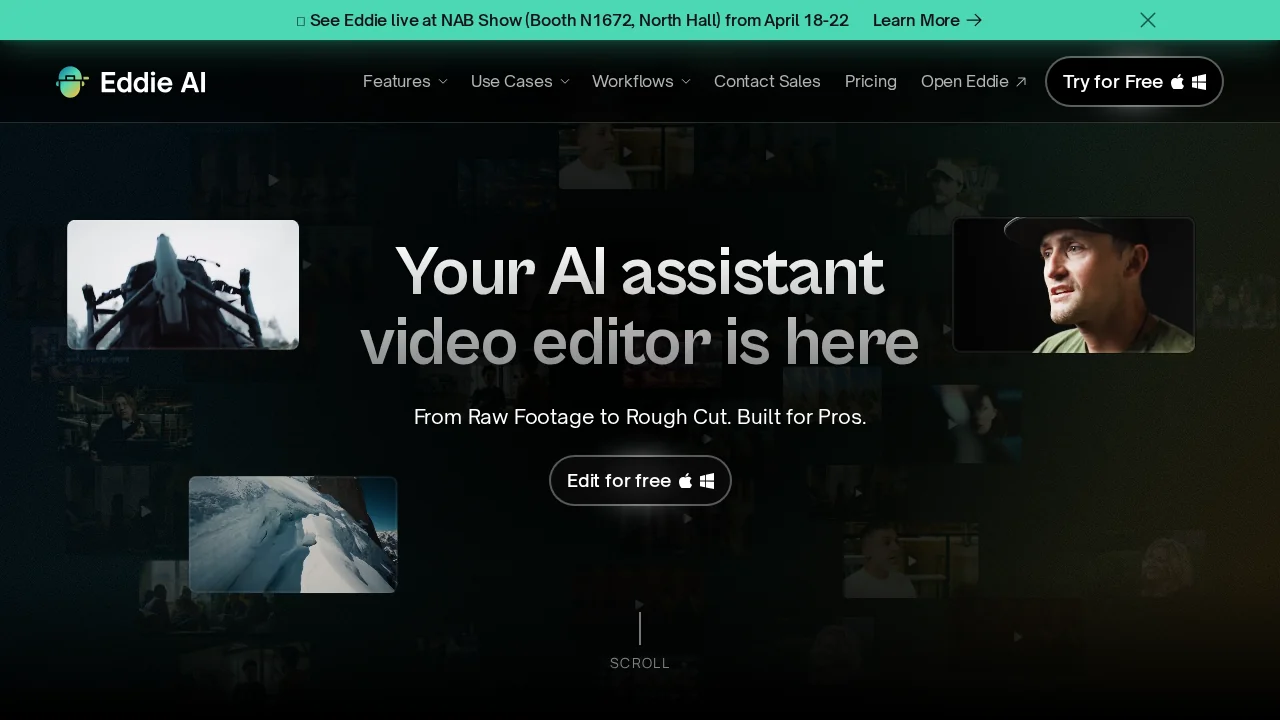The height and width of the screenshot is (720, 1280).
Task: Open the Workflows dropdown chevron
Action: 686,82
